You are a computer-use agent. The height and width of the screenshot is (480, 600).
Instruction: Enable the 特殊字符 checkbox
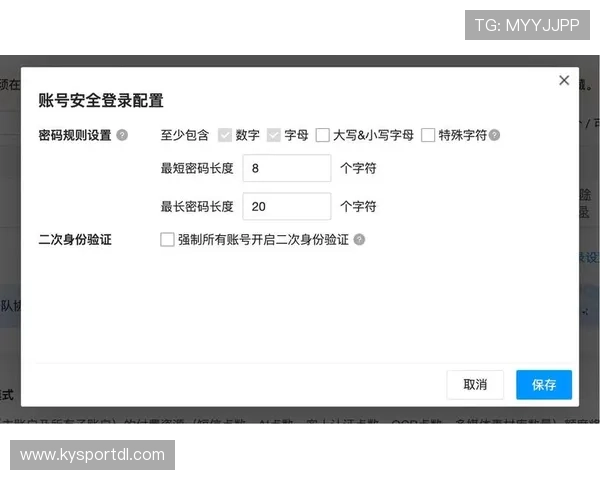click(428, 135)
